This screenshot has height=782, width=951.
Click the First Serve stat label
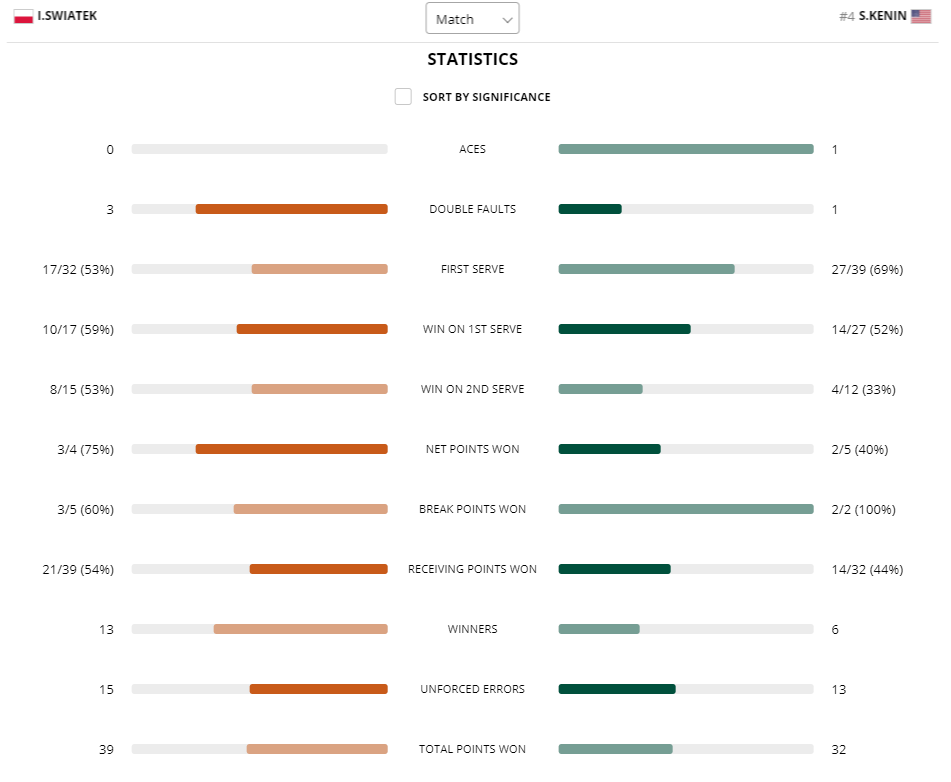tap(472, 269)
